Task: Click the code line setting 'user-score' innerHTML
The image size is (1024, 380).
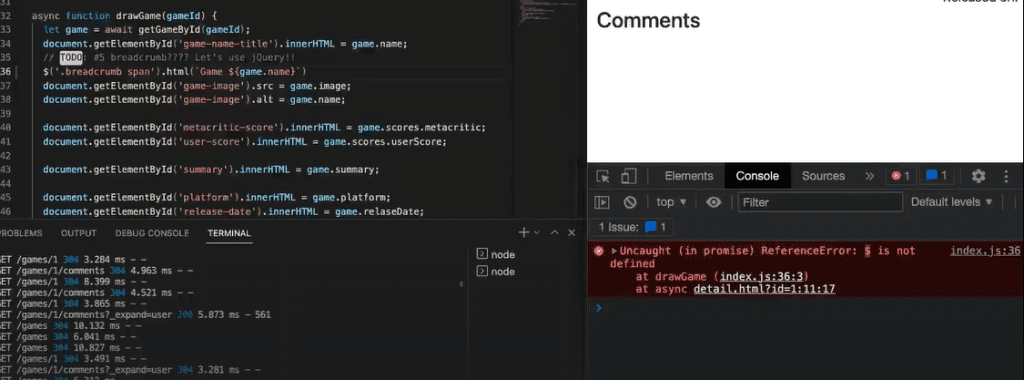Action: coord(245,142)
